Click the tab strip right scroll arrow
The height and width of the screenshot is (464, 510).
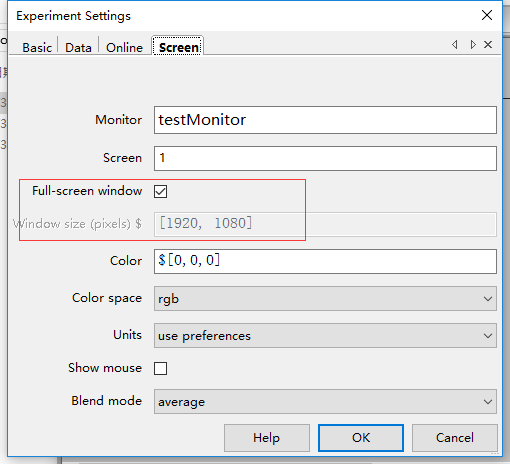(472, 44)
